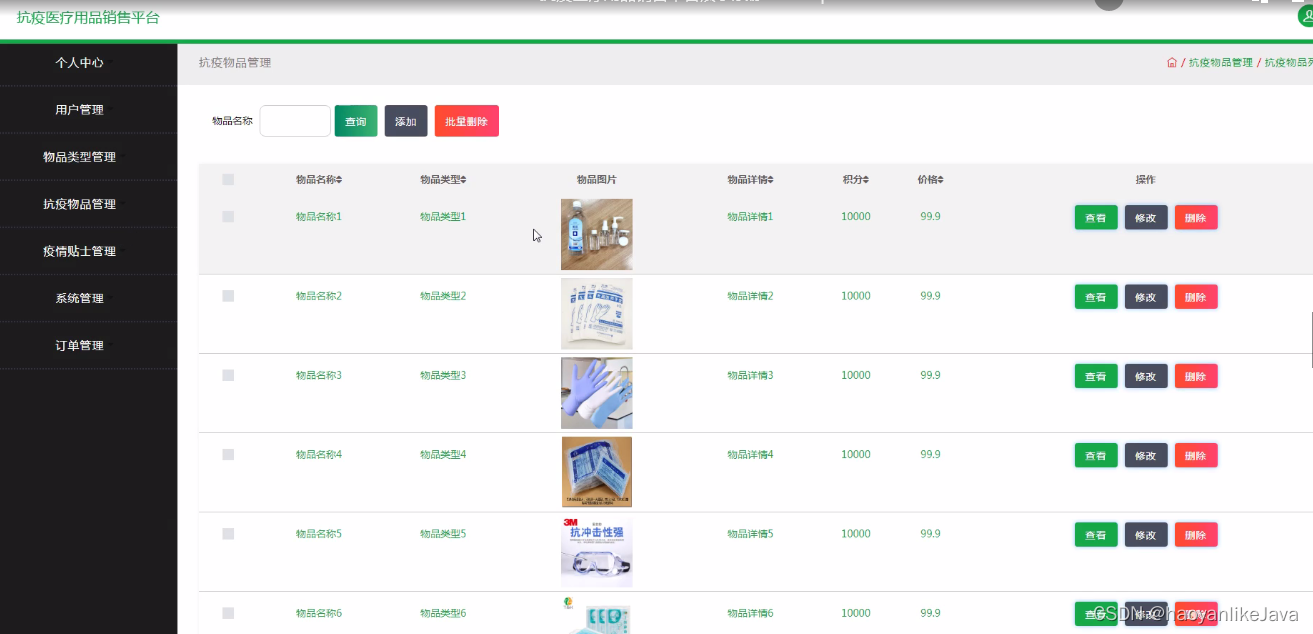Viewport: 1313px width, 634px height.
Task: Check the checkbox for 物品名称6 row
Action: click(x=228, y=613)
